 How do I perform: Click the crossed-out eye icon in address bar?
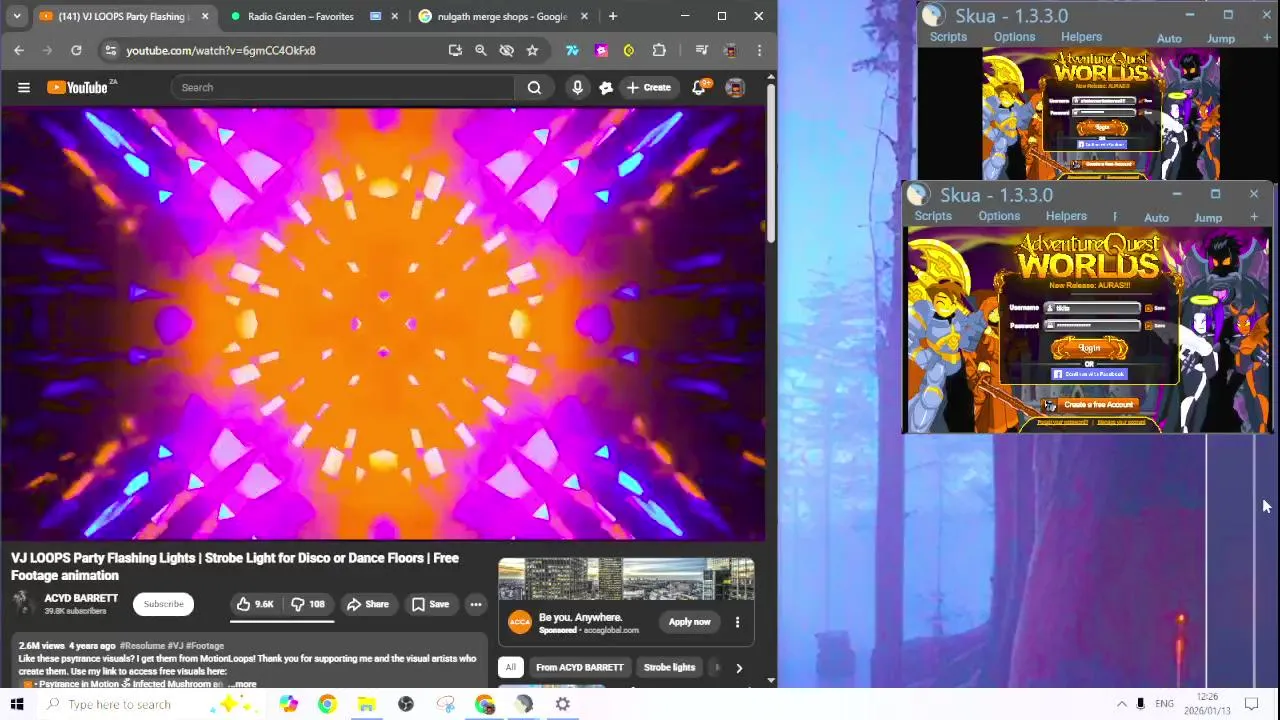pyautogui.click(x=506, y=50)
